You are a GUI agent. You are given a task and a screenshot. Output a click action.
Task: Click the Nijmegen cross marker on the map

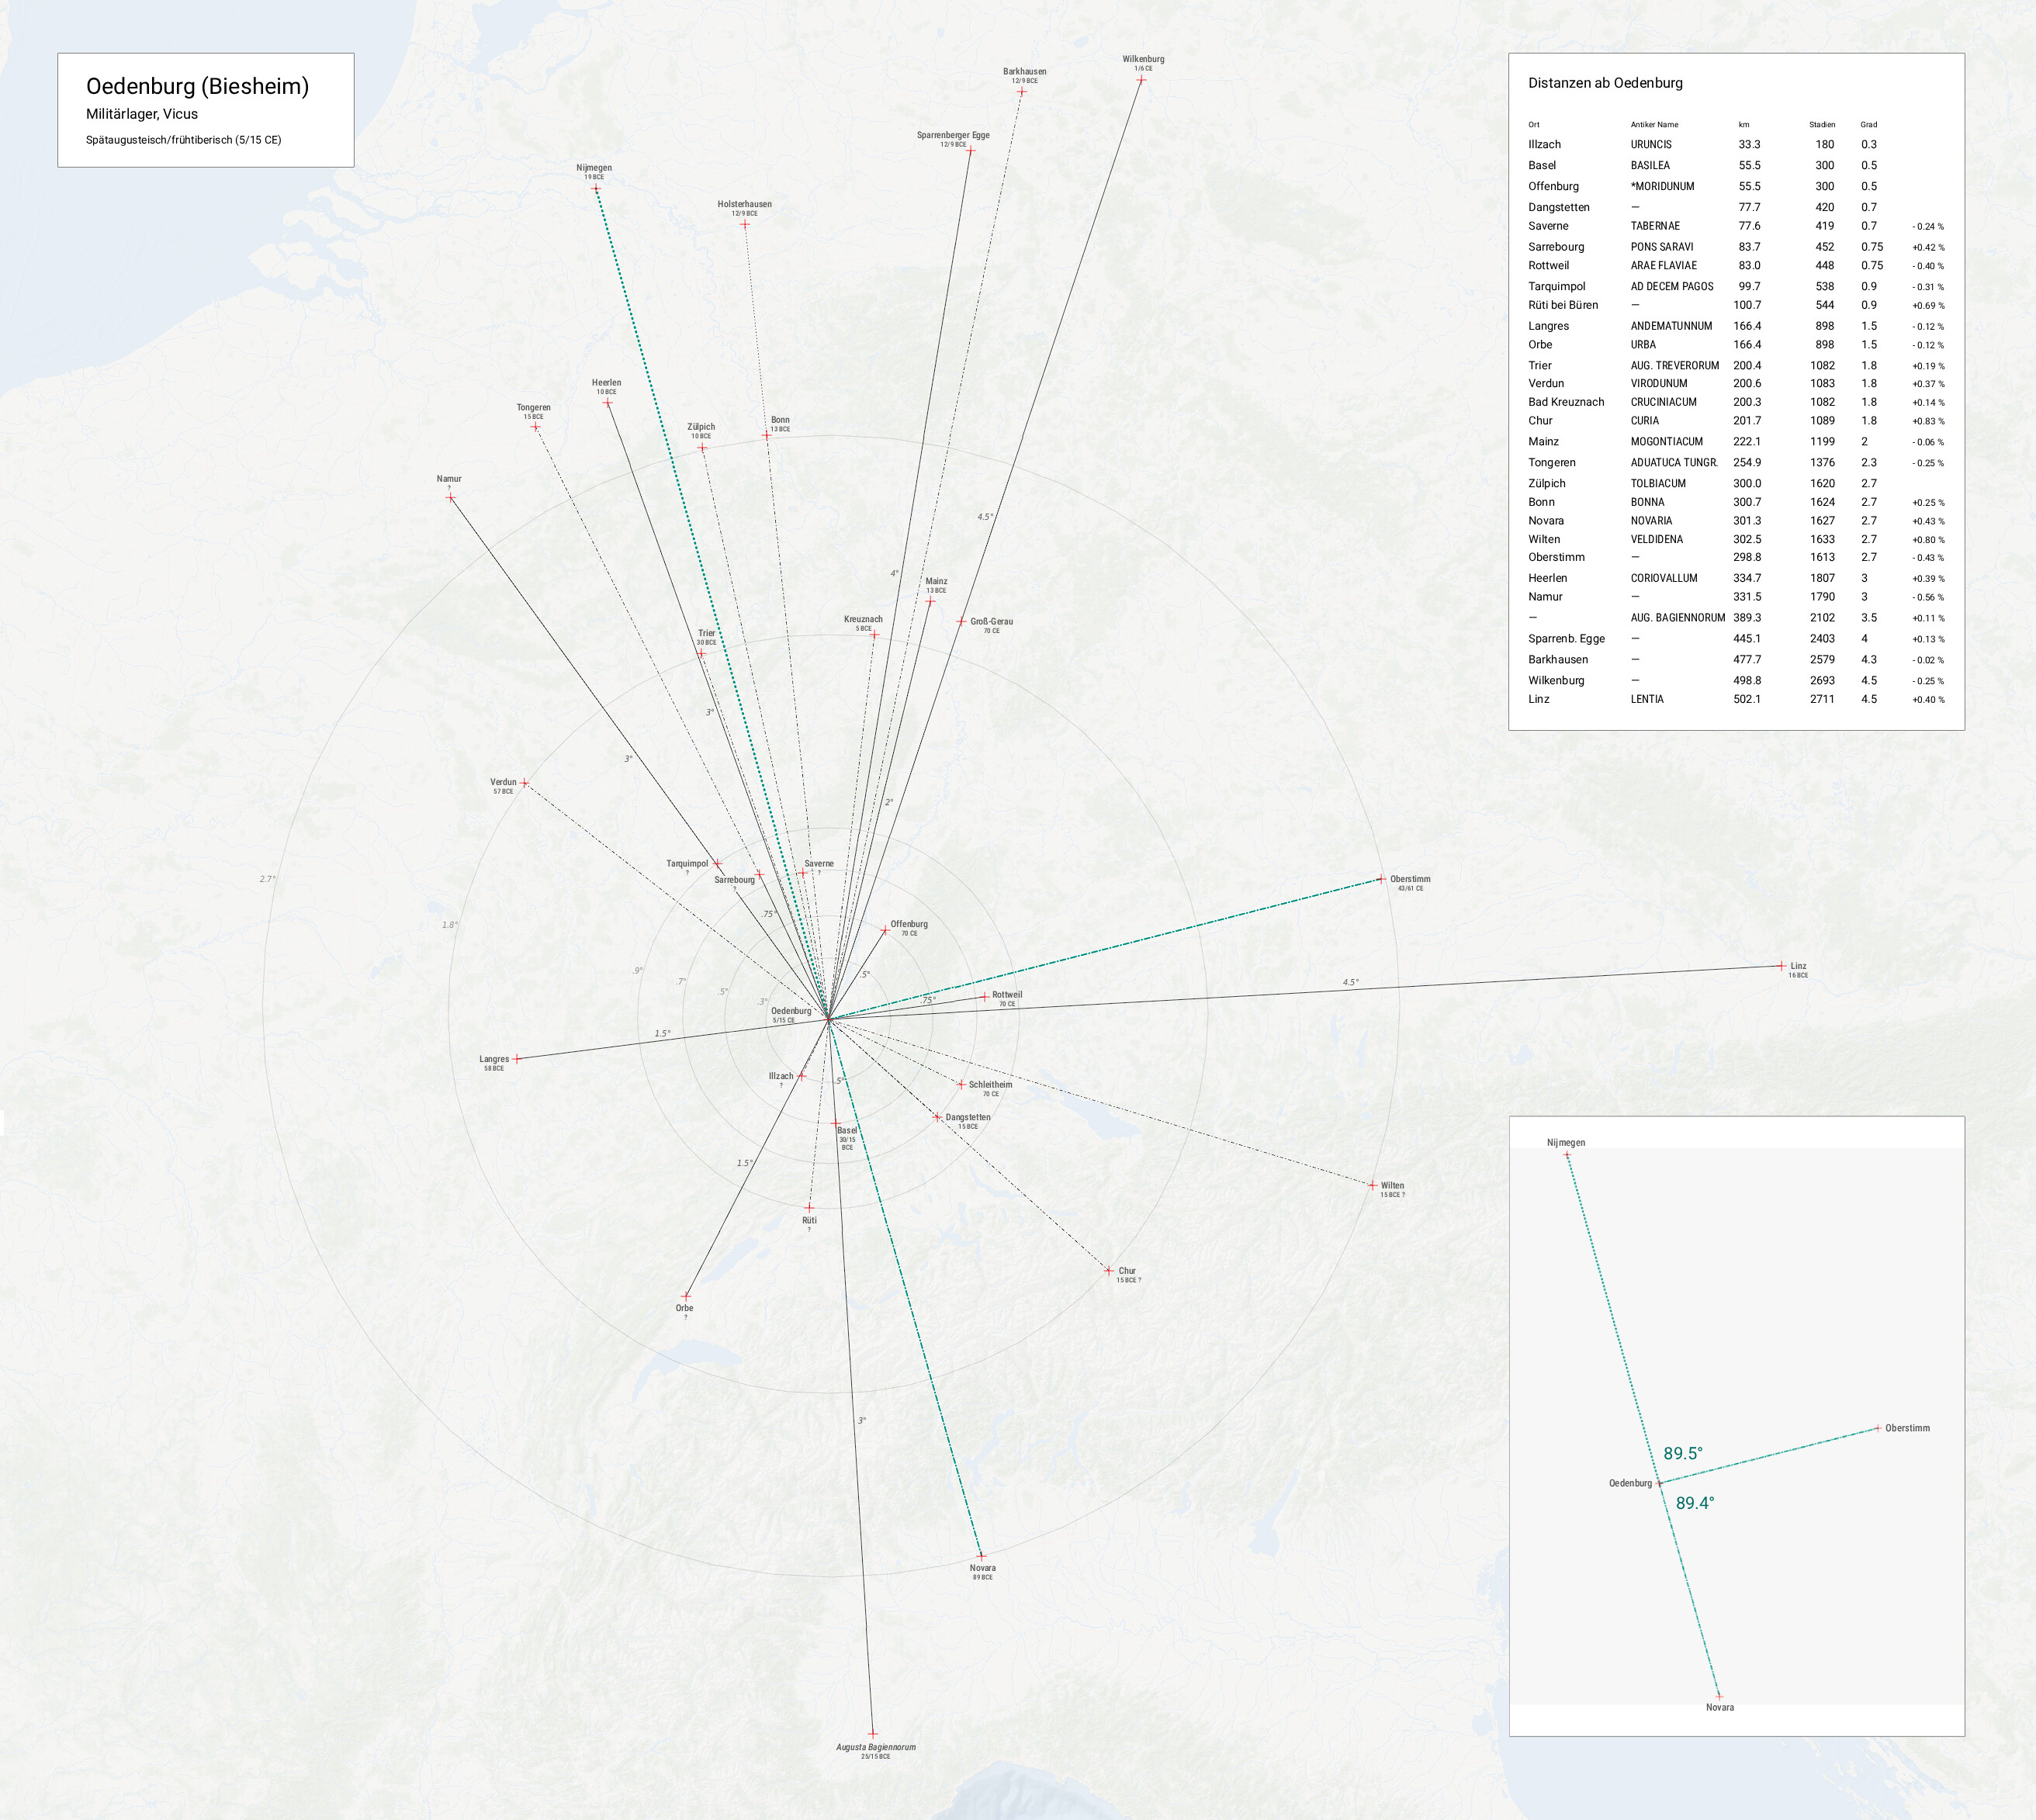click(x=596, y=188)
